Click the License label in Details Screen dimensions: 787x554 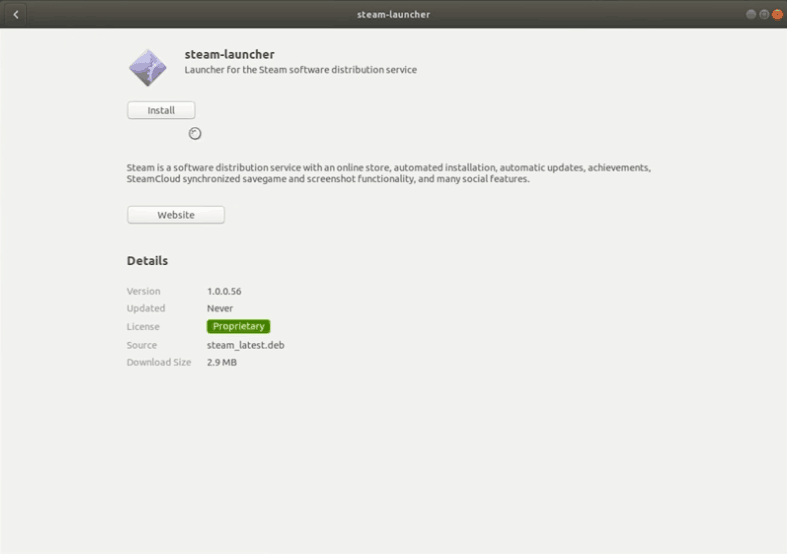143,327
